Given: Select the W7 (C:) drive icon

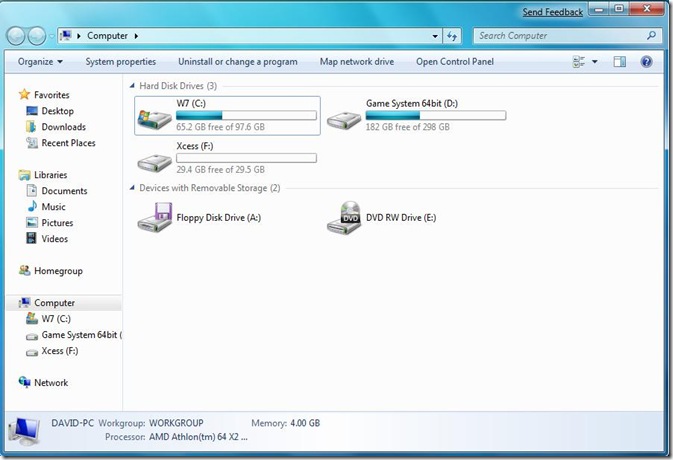Looking at the screenshot, I should 155,118.
